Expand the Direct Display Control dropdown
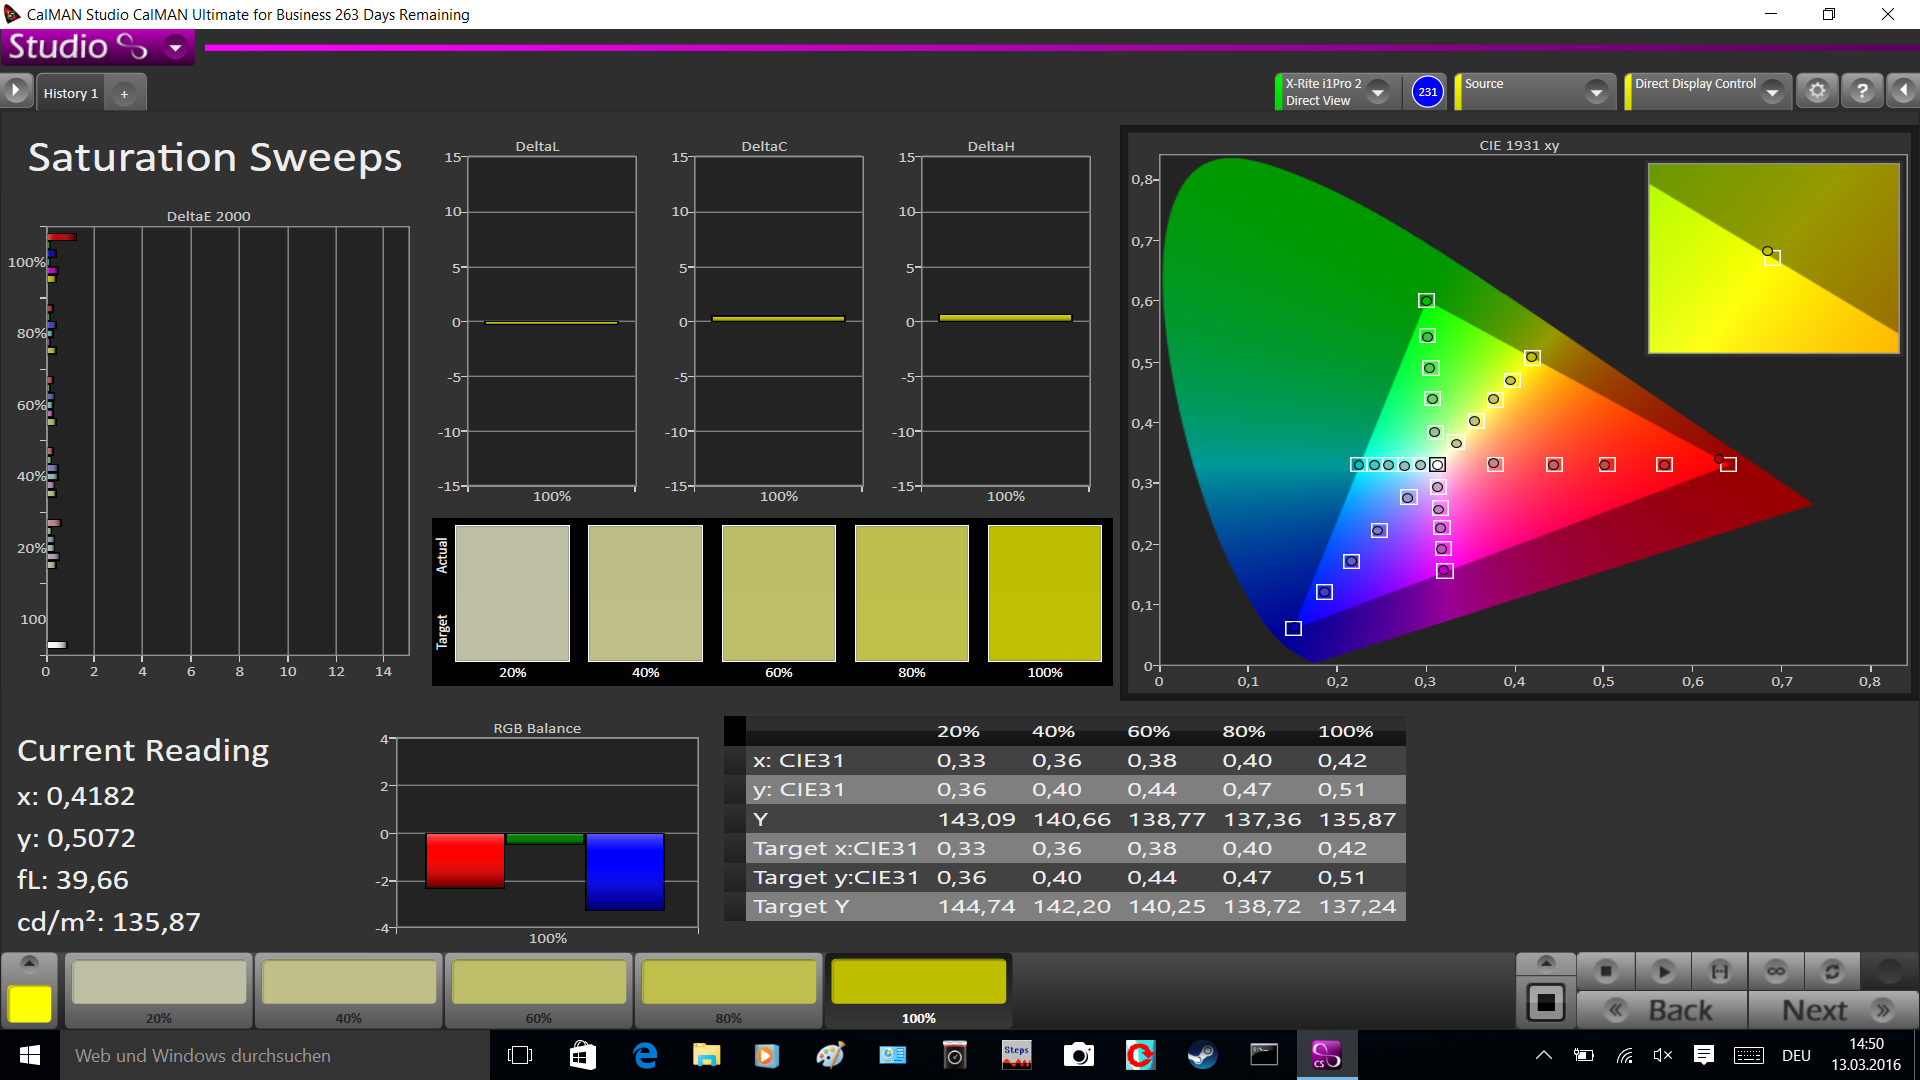The width and height of the screenshot is (1920, 1080). pyautogui.click(x=1772, y=92)
